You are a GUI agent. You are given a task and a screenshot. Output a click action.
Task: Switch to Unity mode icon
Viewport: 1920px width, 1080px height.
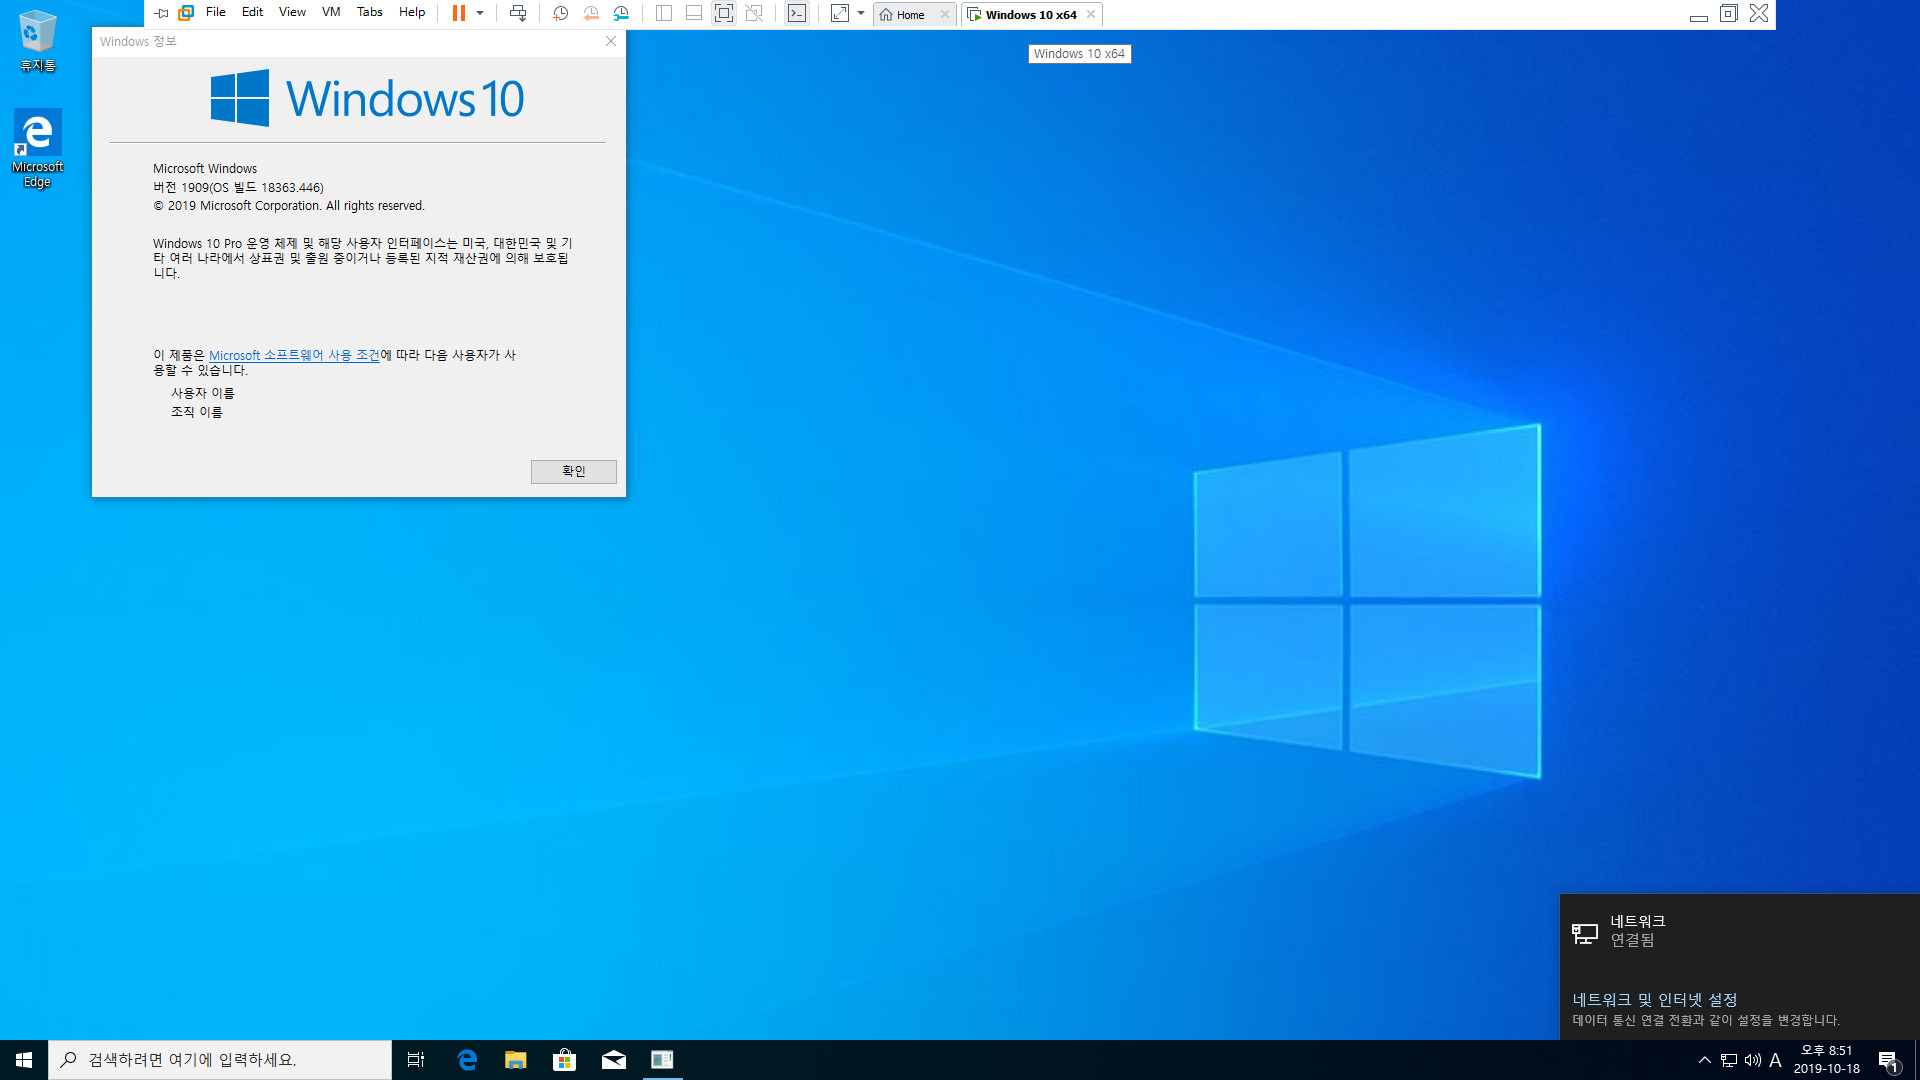(755, 13)
